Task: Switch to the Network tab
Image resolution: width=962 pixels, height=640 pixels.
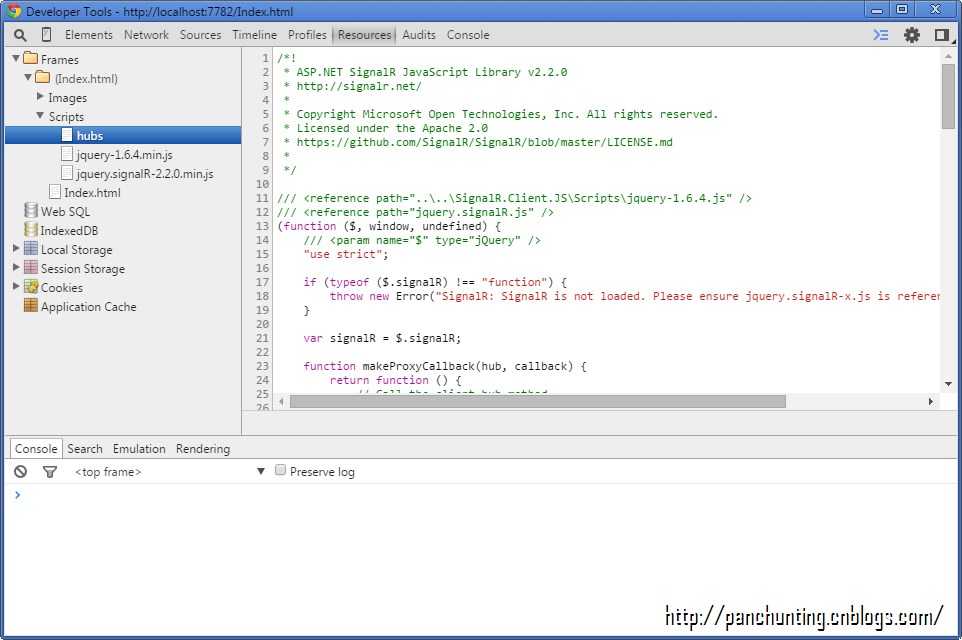Action: click(146, 35)
